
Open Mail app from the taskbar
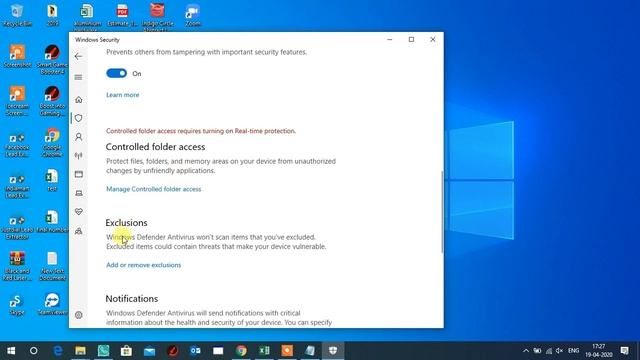[149, 351]
